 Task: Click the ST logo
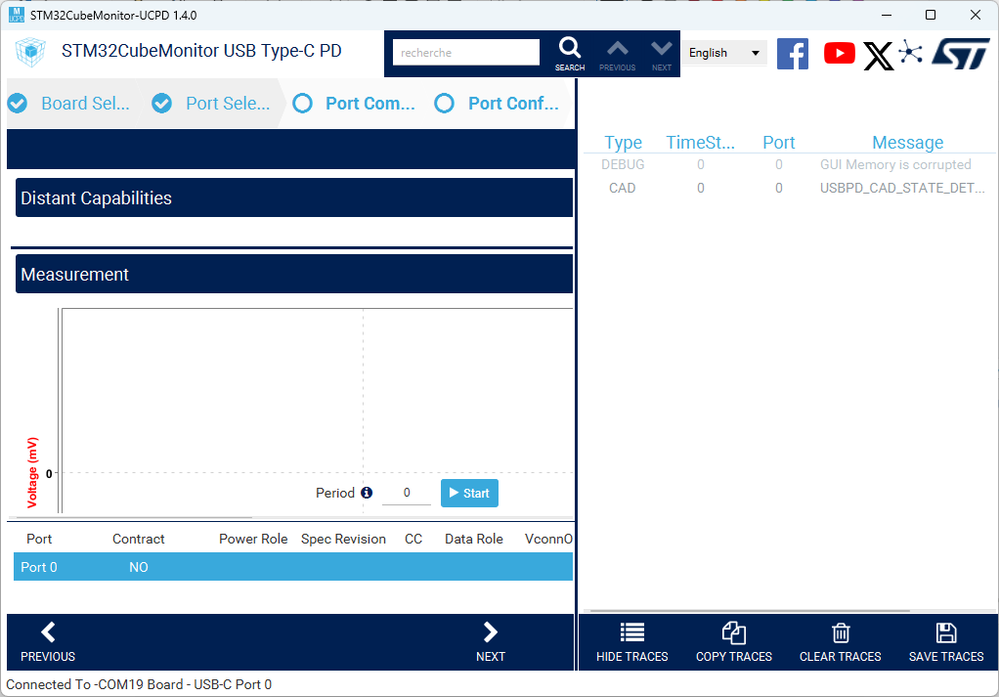click(x=961, y=54)
